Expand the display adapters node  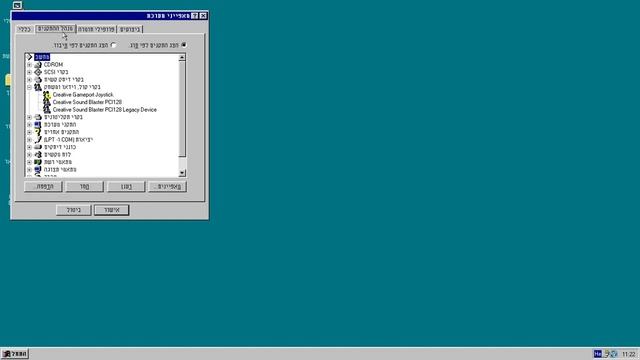[x=29, y=169]
